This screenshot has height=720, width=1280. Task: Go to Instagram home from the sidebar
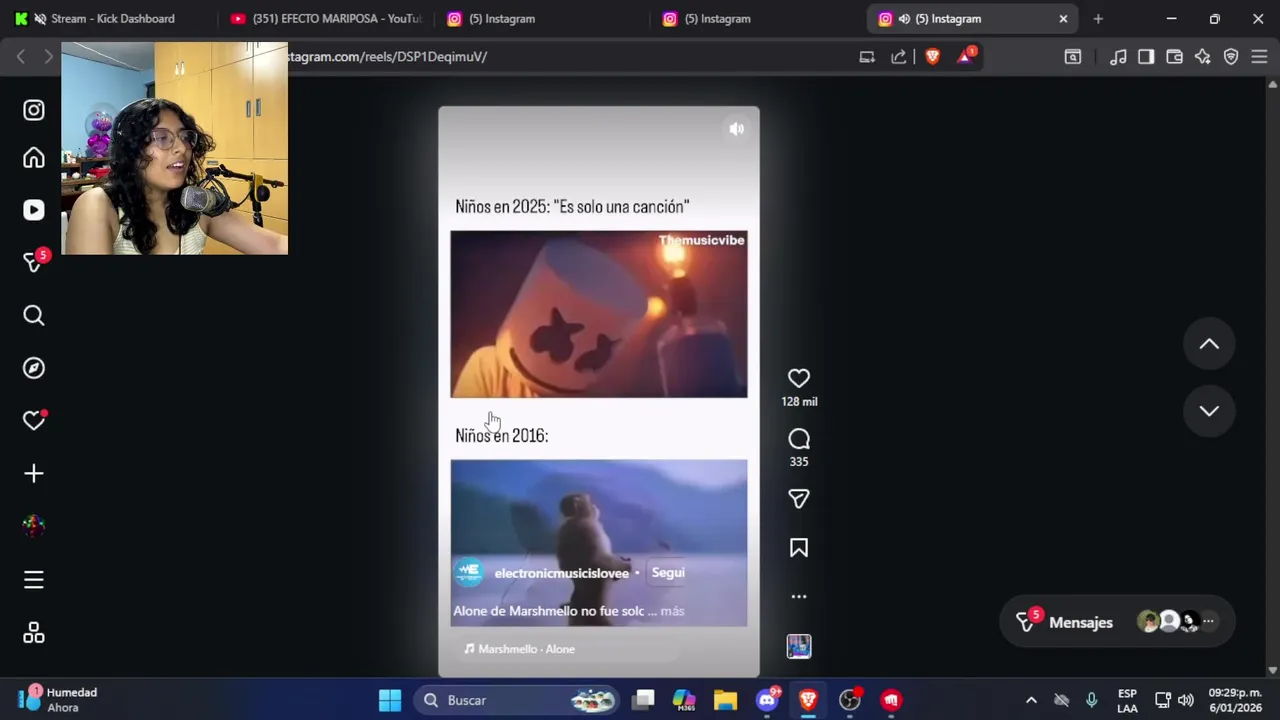tap(34, 158)
